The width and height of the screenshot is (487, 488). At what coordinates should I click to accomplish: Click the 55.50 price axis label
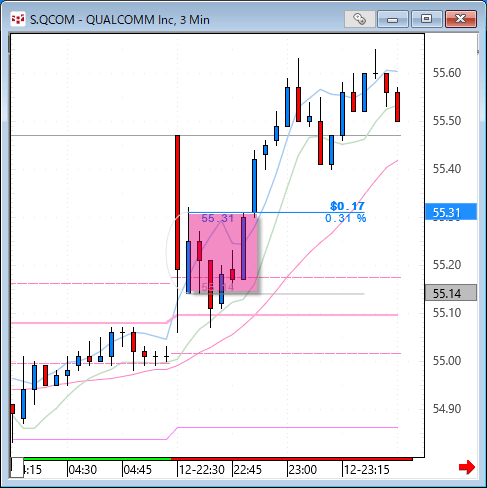pos(447,121)
